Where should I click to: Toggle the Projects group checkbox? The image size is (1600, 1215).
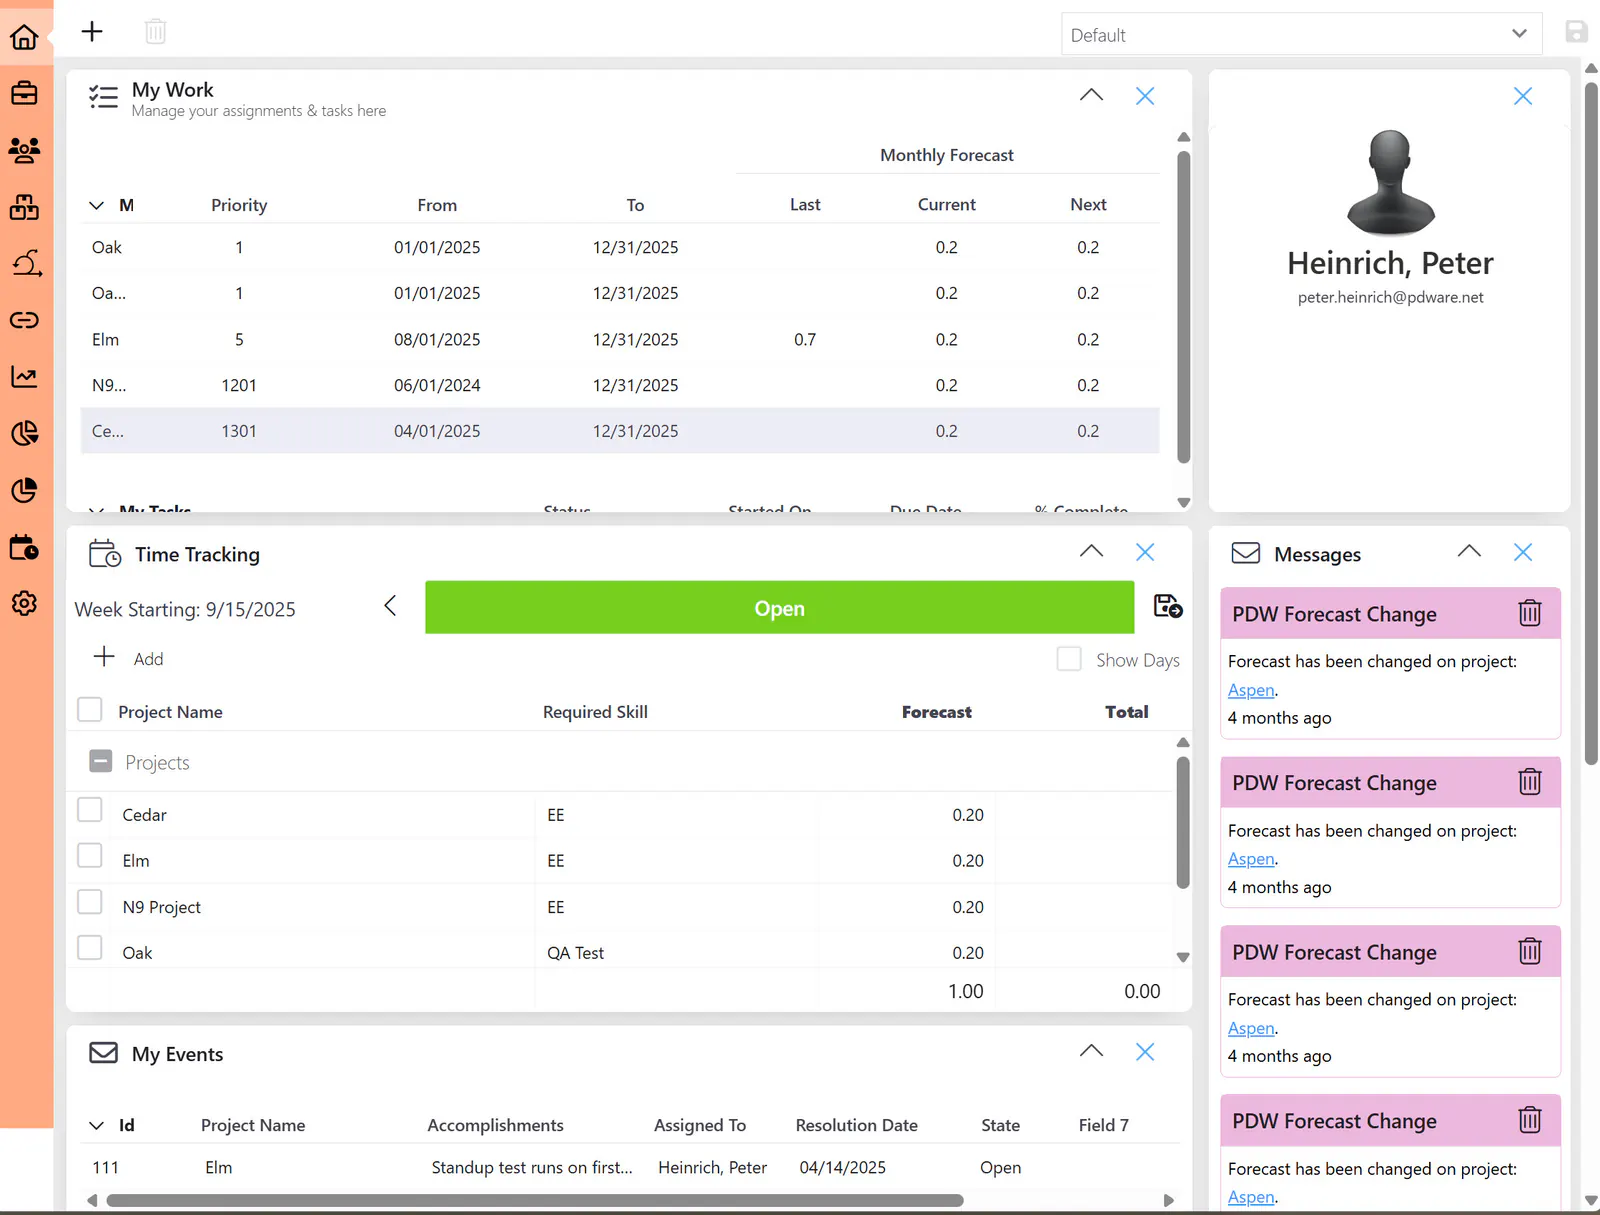pos(101,761)
